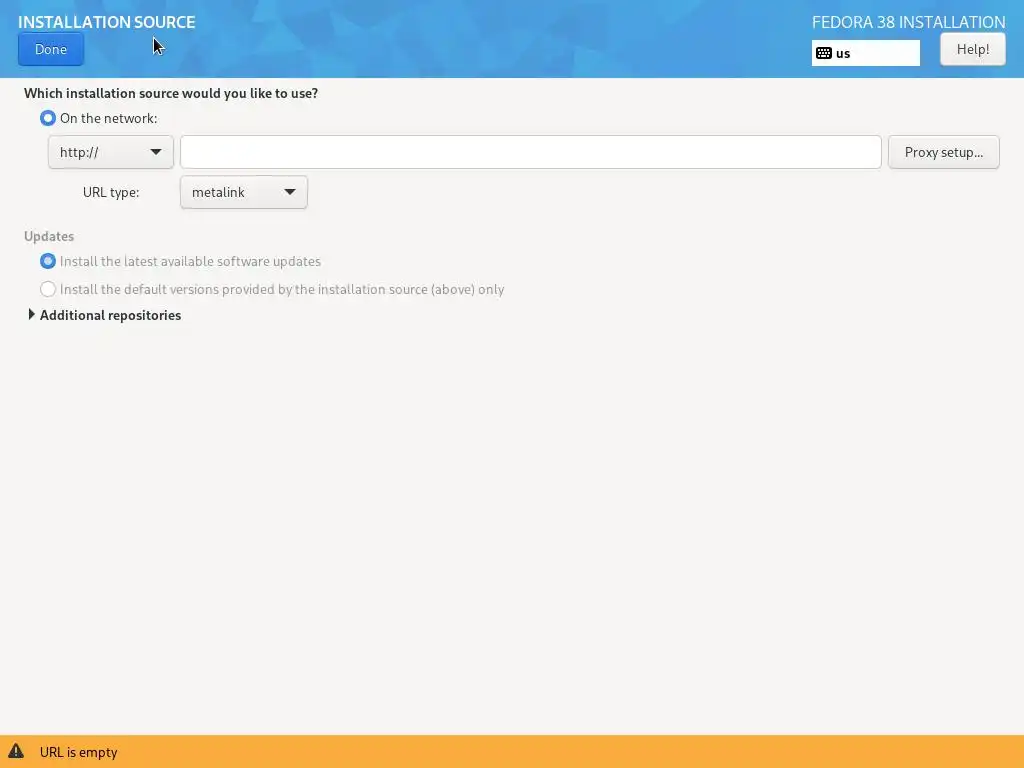Open the Help! button

[972, 50]
